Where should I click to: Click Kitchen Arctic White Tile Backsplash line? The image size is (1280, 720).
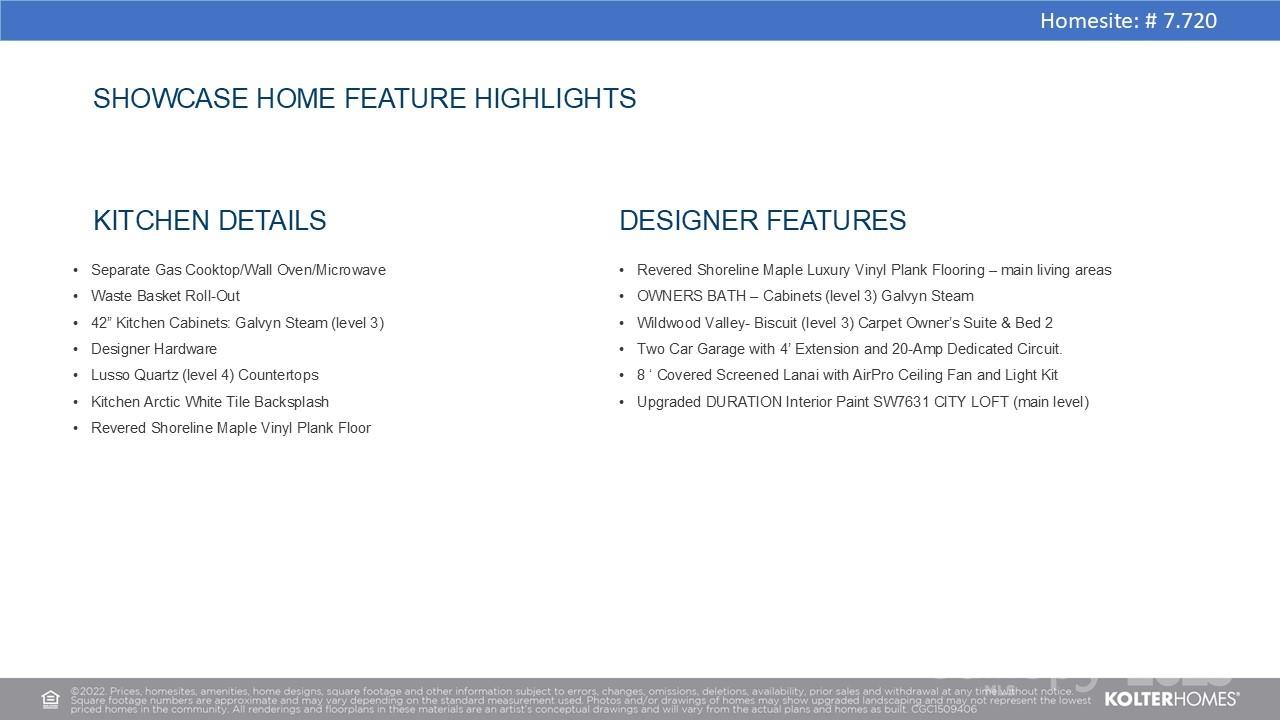(x=210, y=402)
